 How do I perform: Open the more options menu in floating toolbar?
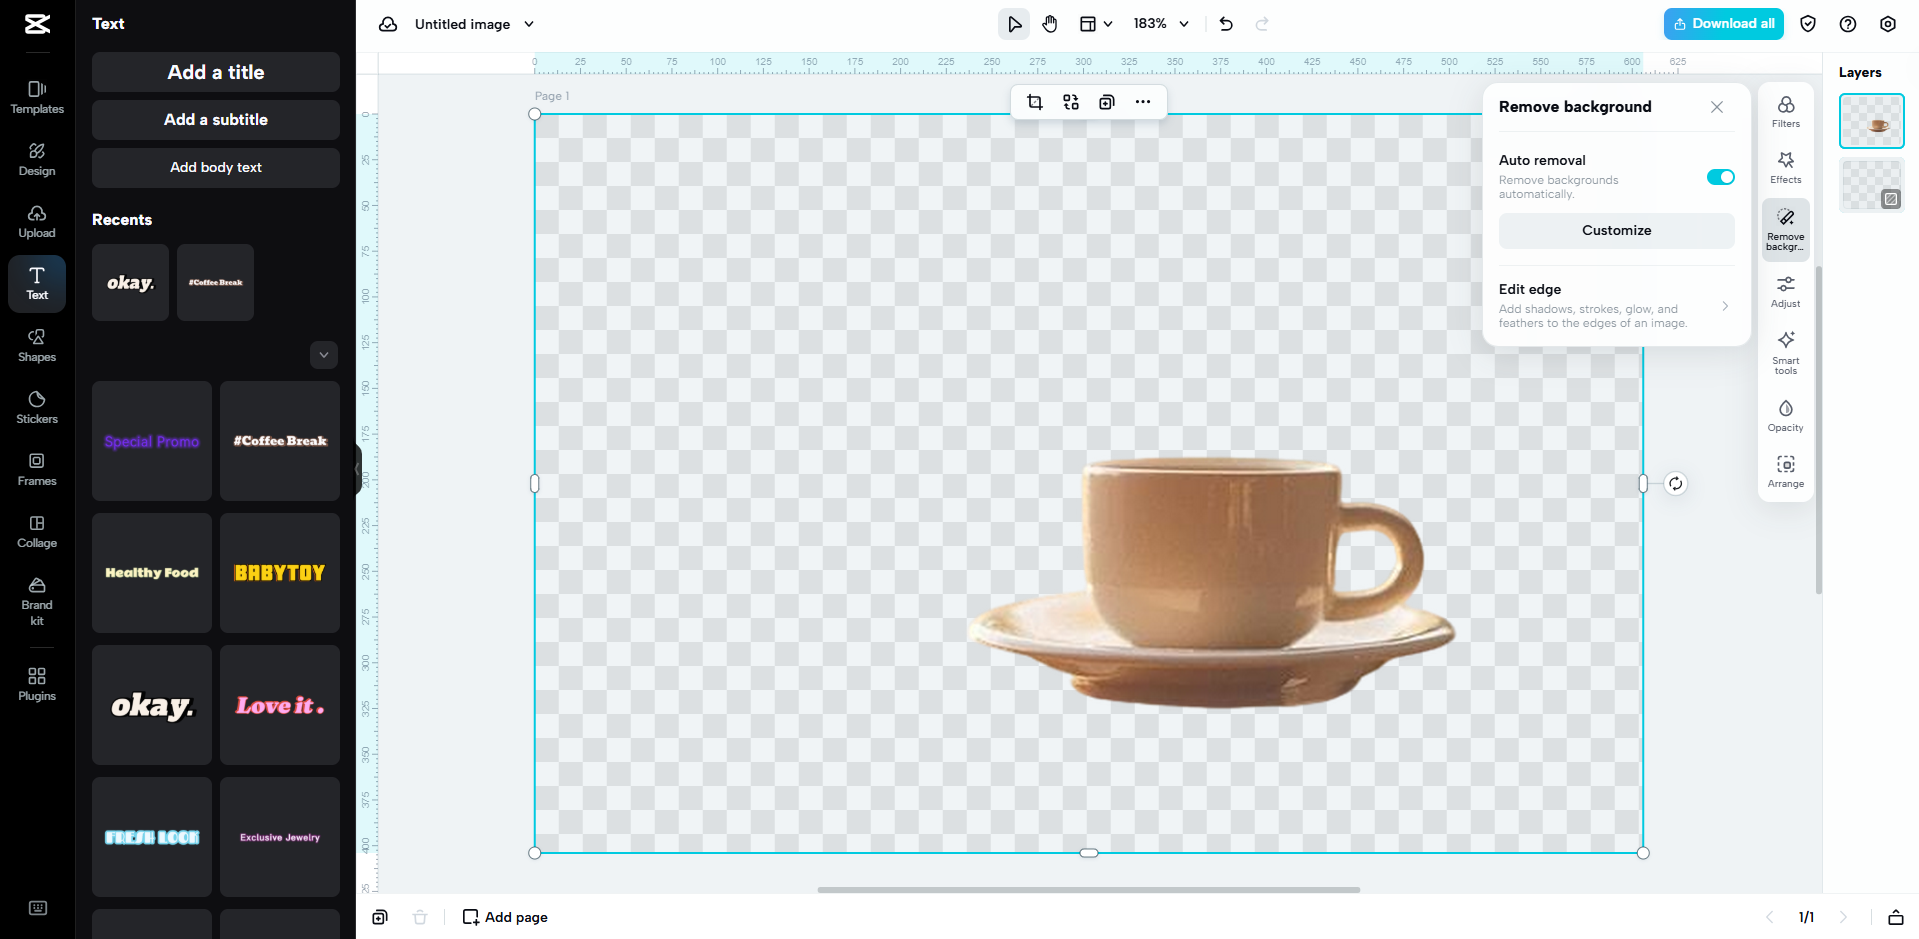[x=1142, y=101]
